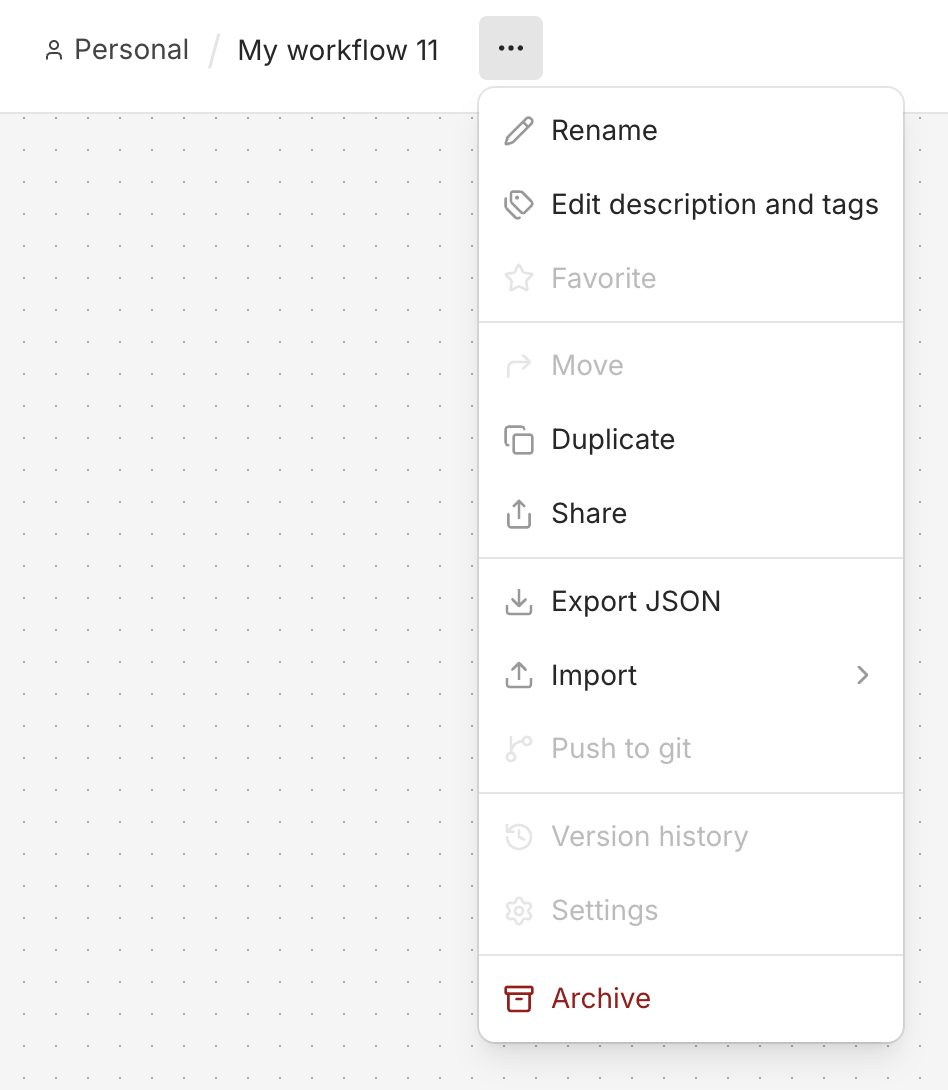The image size is (948, 1090).
Task: Click the gear icon beside Settings
Action: coord(518,910)
